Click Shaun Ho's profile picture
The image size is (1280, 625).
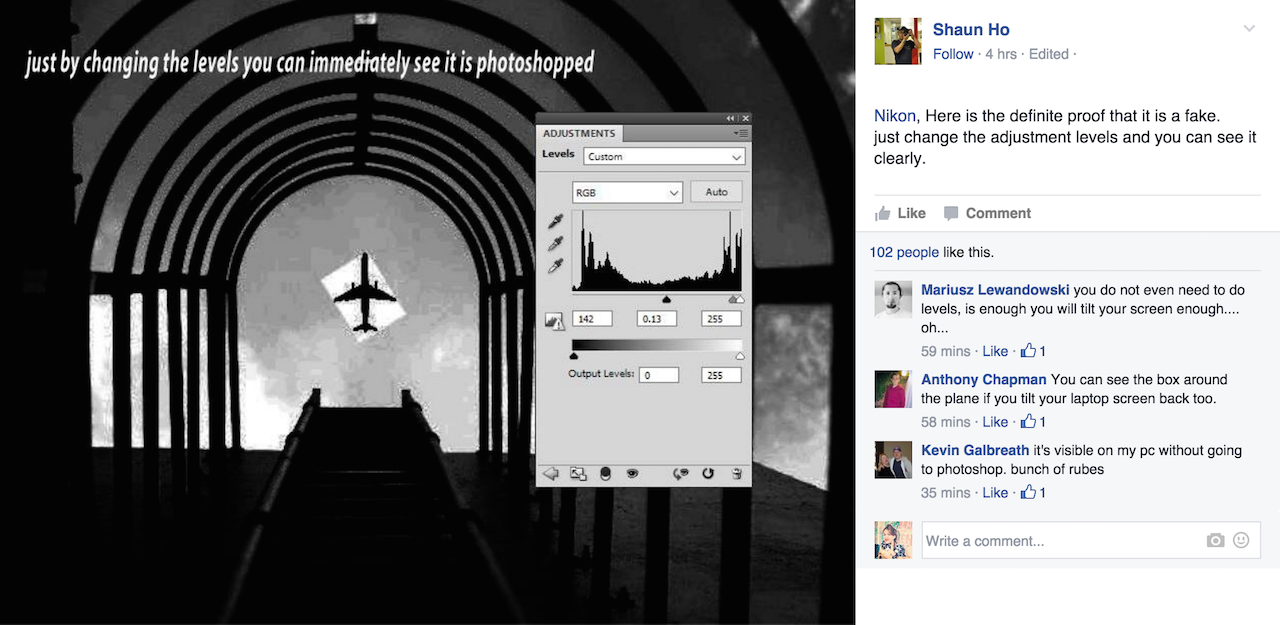(x=898, y=41)
